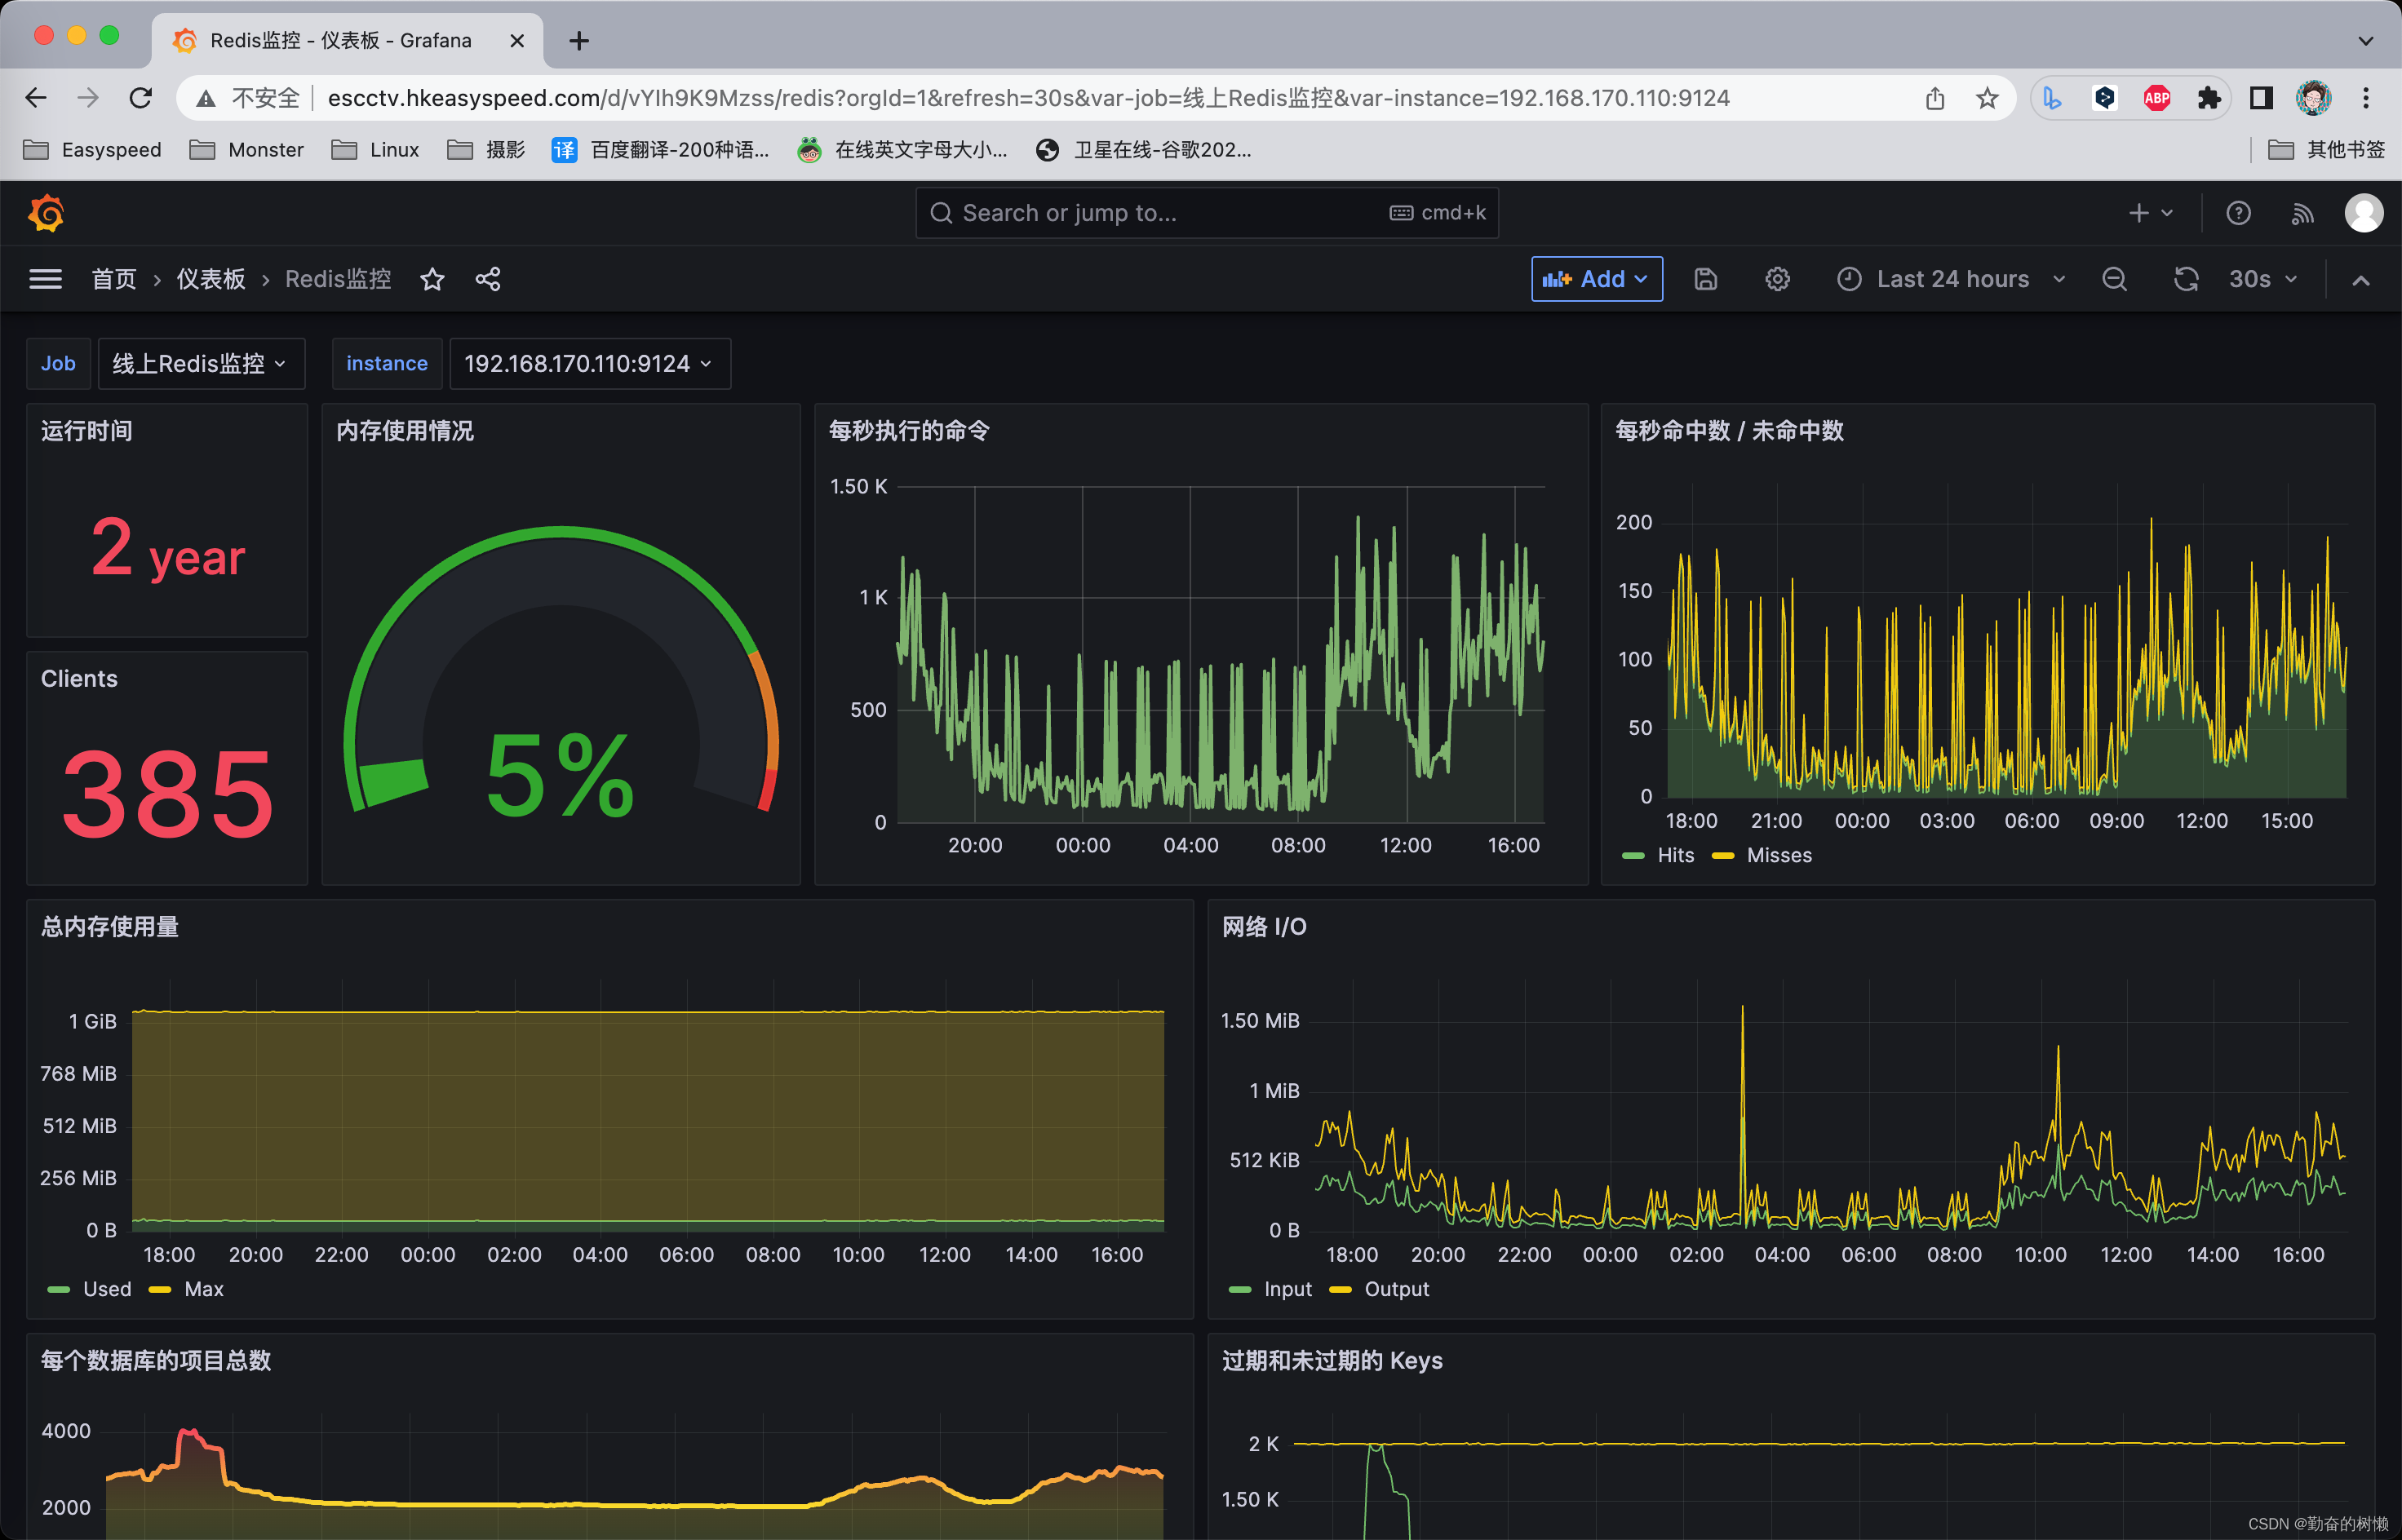The image size is (2402, 1540).
Task: Toggle Misses series in legend
Action: point(1779,855)
